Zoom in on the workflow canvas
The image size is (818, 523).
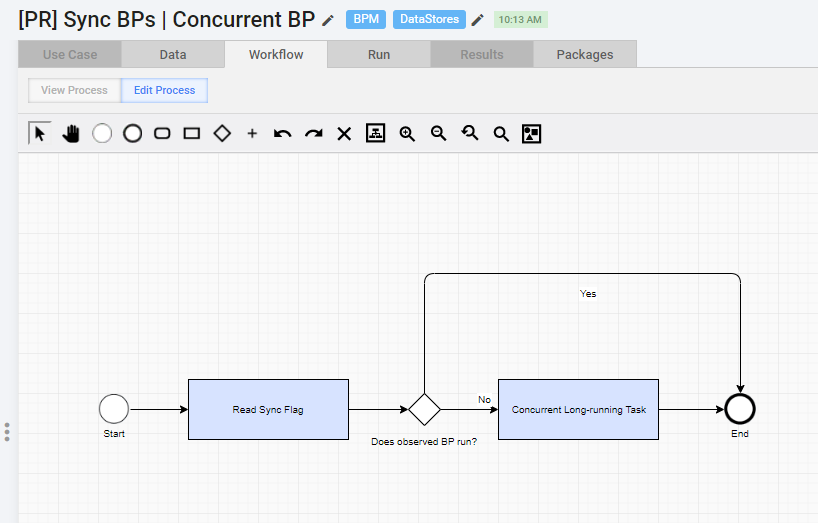pos(407,133)
